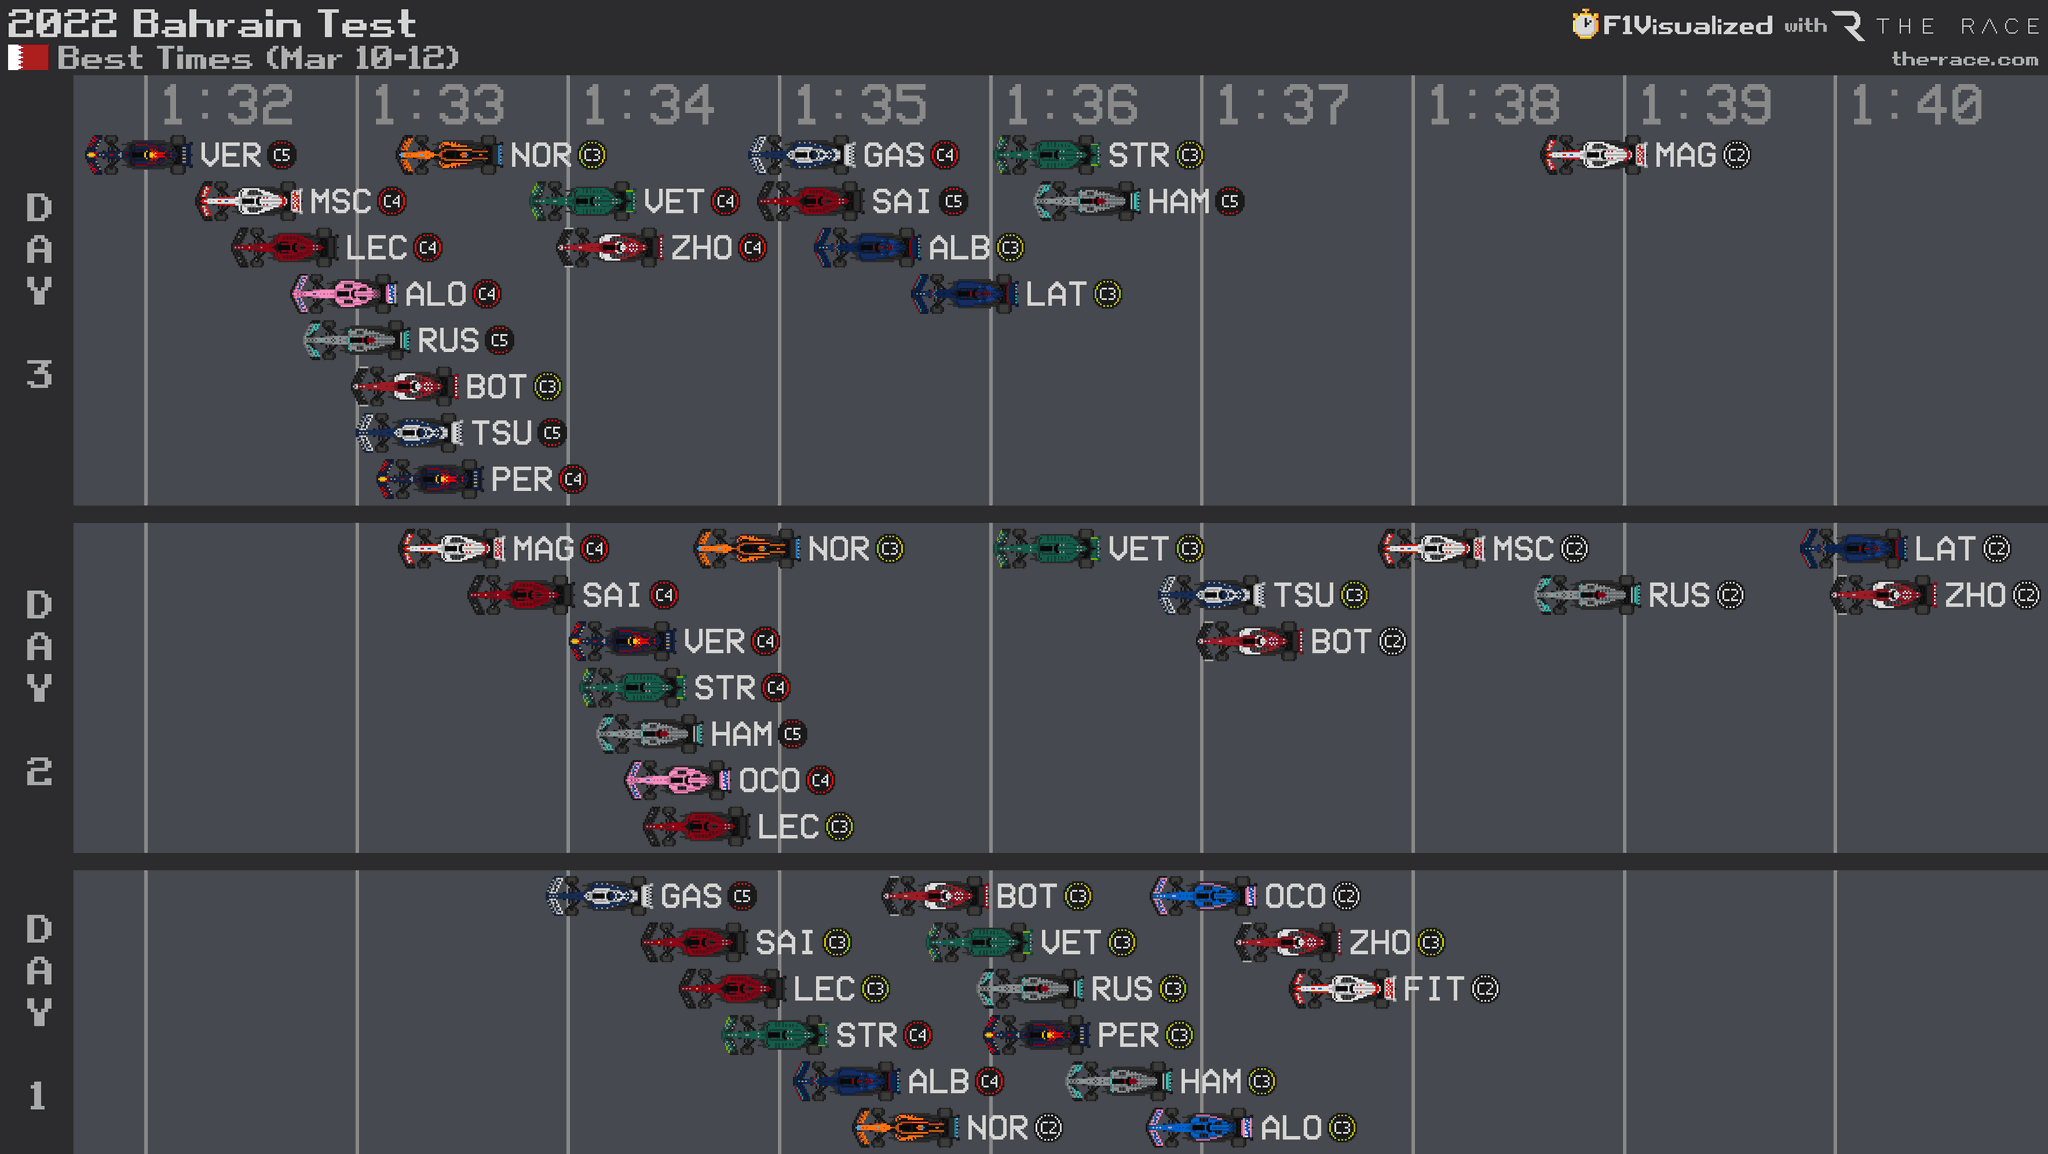Click the HAM label on Day 2
The image size is (2048, 1154).
[741, 734]
